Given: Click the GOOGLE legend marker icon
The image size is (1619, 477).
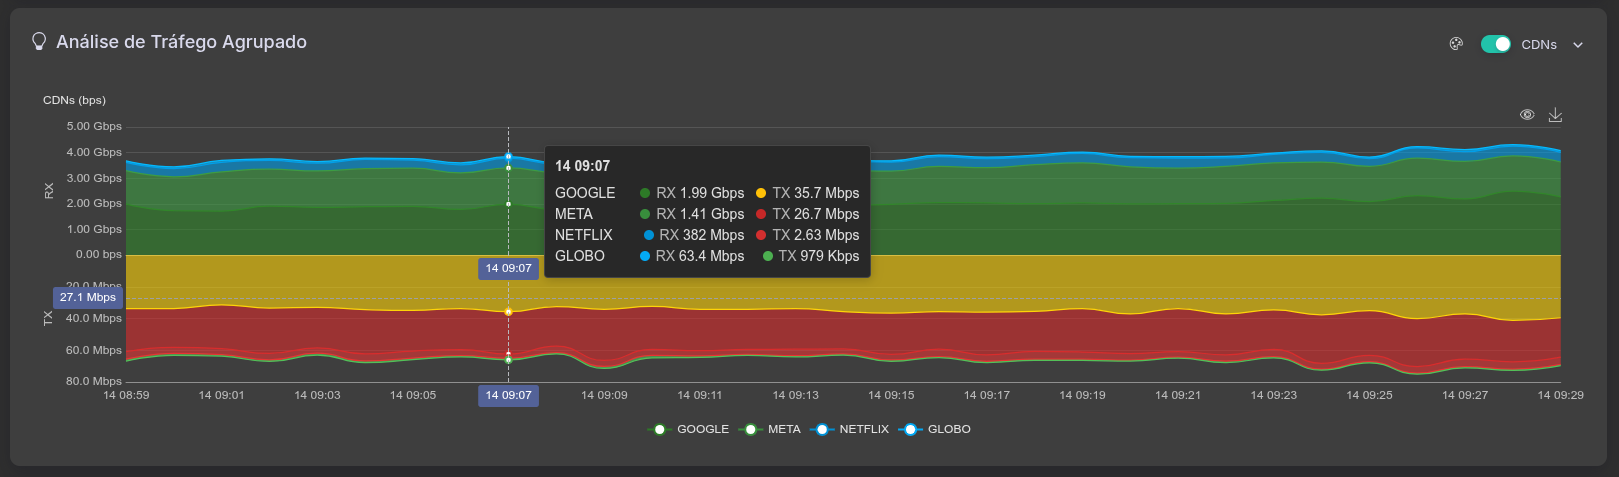Looking at the screenshot, I should click(x=659, y=429).
